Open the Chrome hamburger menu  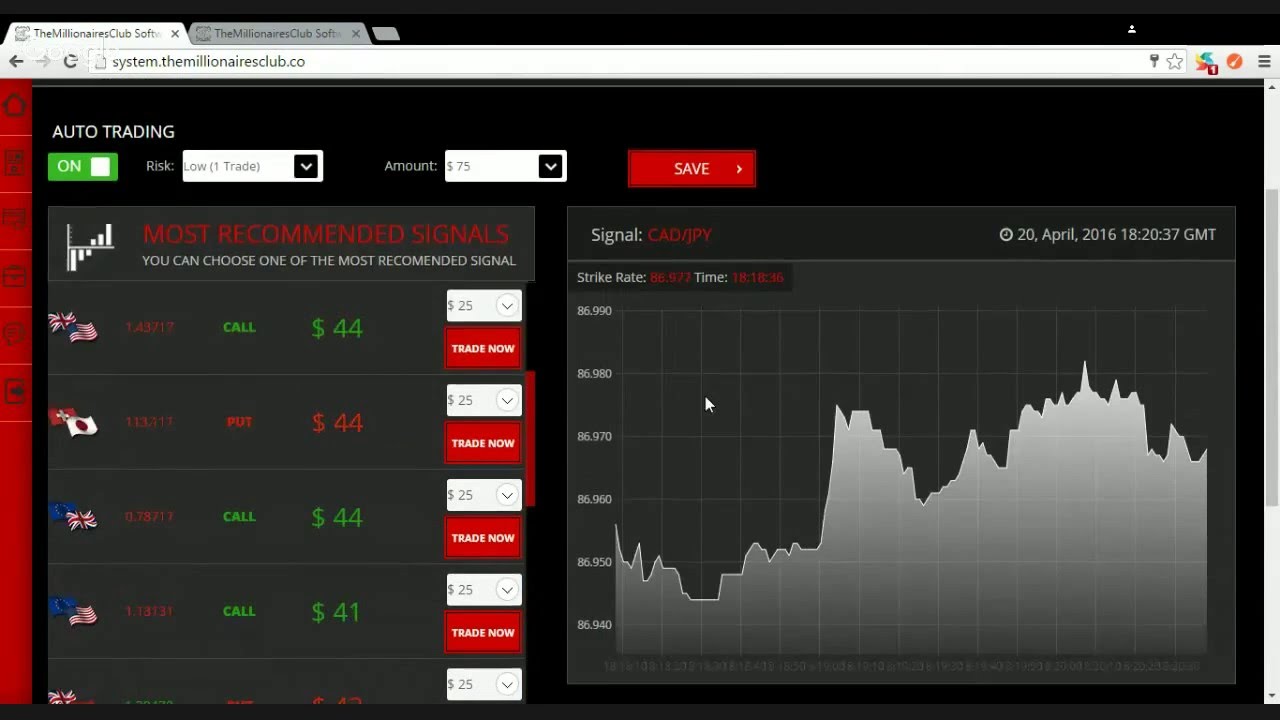1264,62
